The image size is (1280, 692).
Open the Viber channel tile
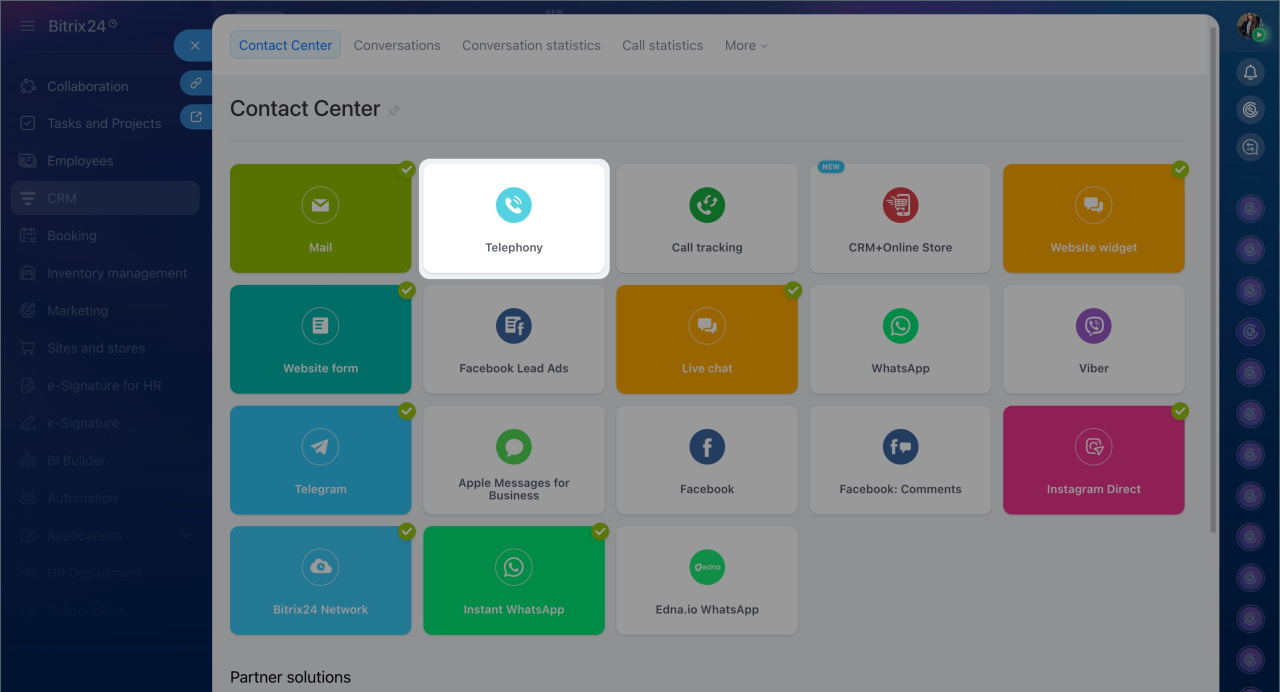coord(1093,339)
